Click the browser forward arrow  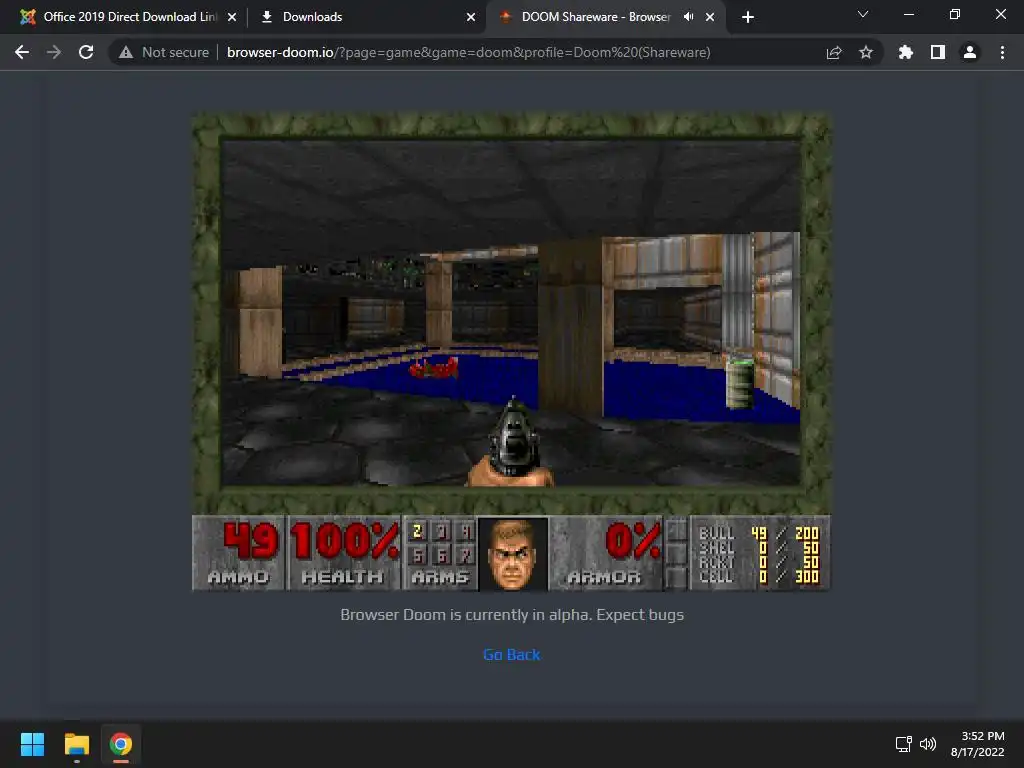(x=54, y=52)
